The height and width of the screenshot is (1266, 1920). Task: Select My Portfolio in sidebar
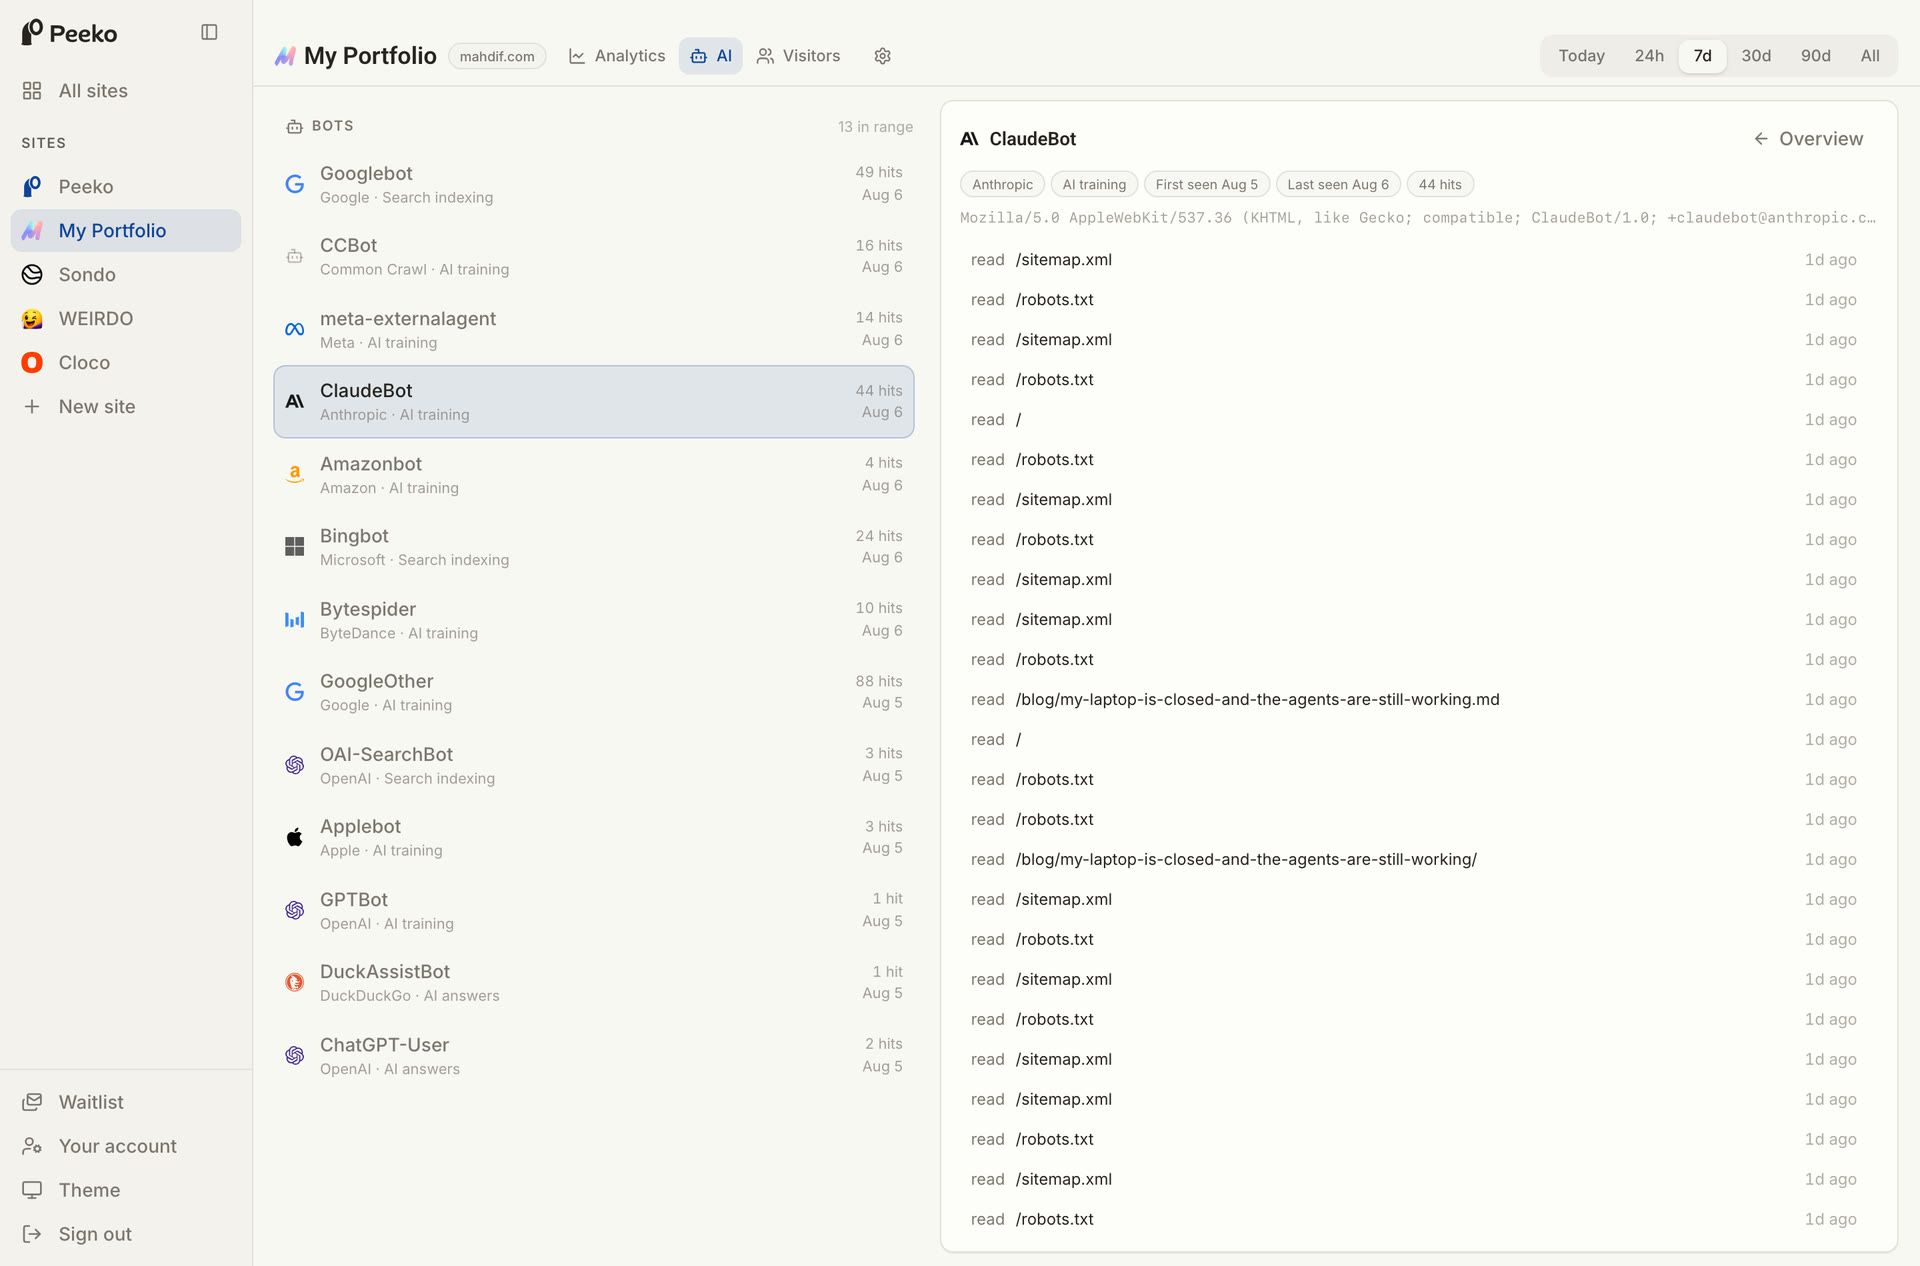click(x=126, y=230)
